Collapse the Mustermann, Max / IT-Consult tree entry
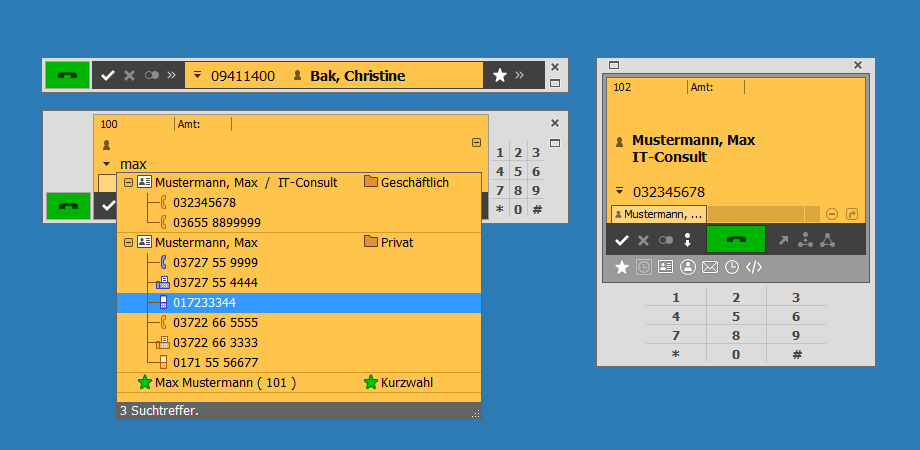The height and width of the screenshot is (450, 920). [x=128, y=182]
